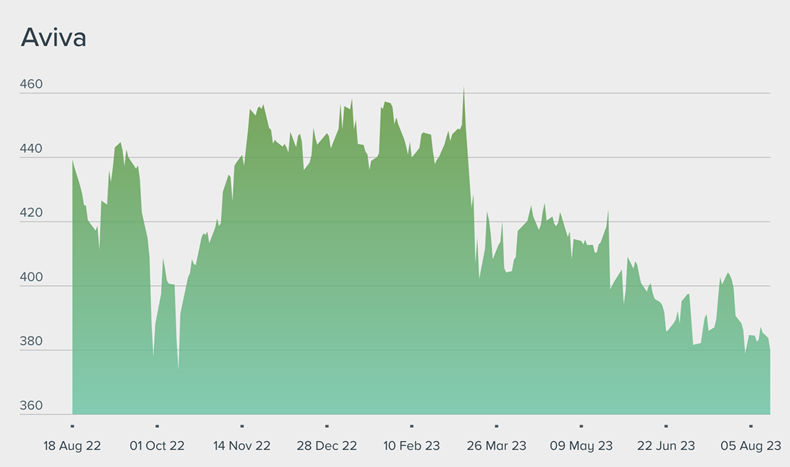Select the 14 Nov 22 date label
The image size is (790, 467).
242,446
